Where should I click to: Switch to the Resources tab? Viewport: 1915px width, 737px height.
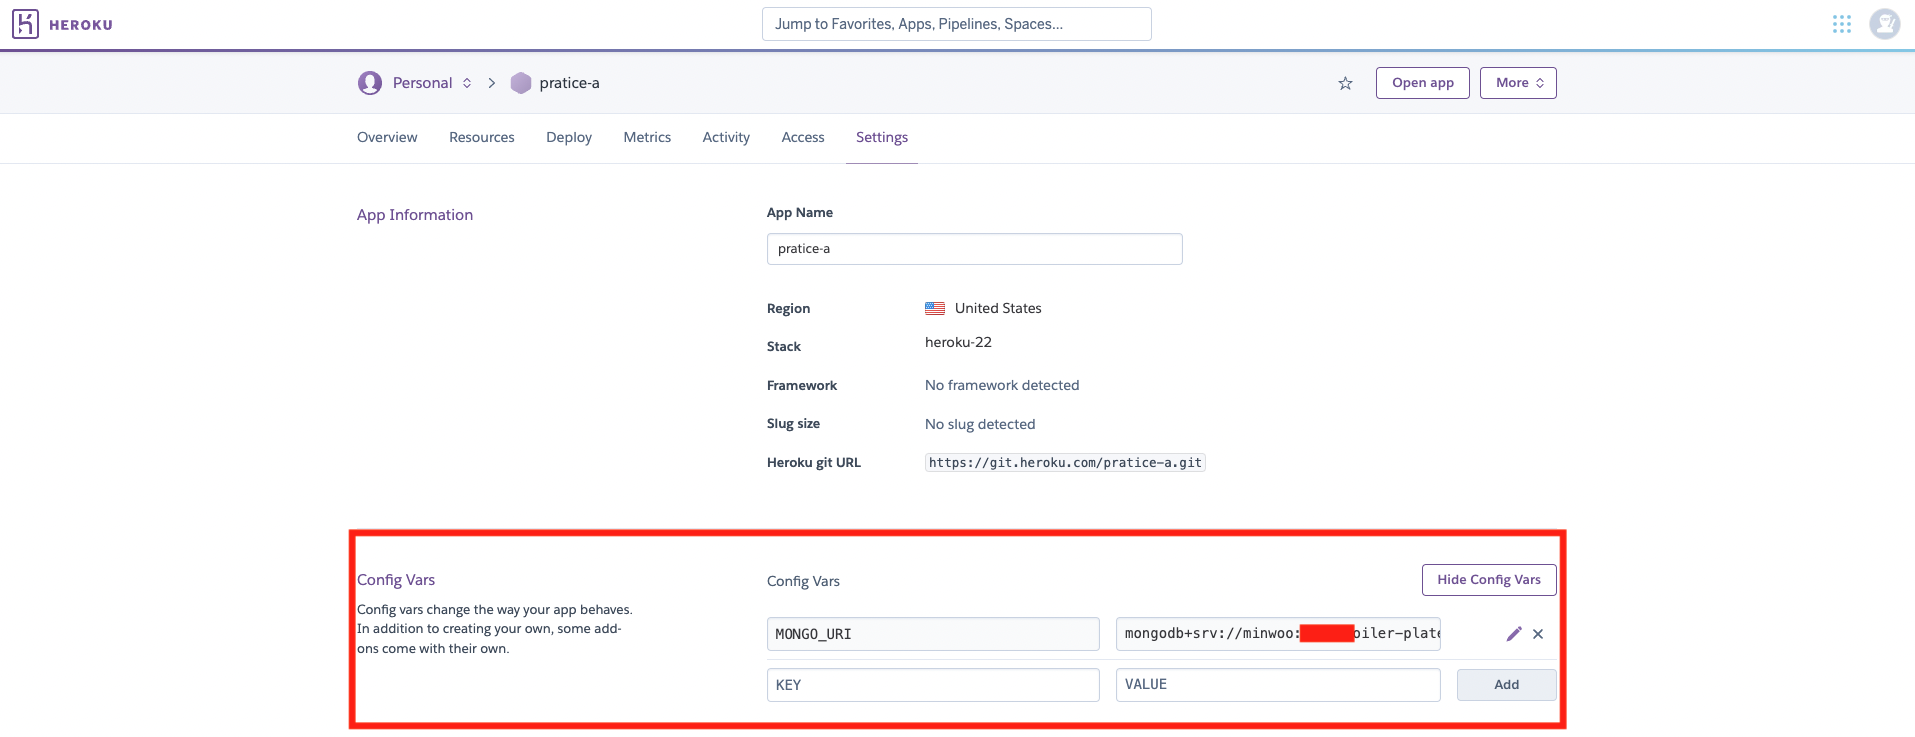[482, 137]
